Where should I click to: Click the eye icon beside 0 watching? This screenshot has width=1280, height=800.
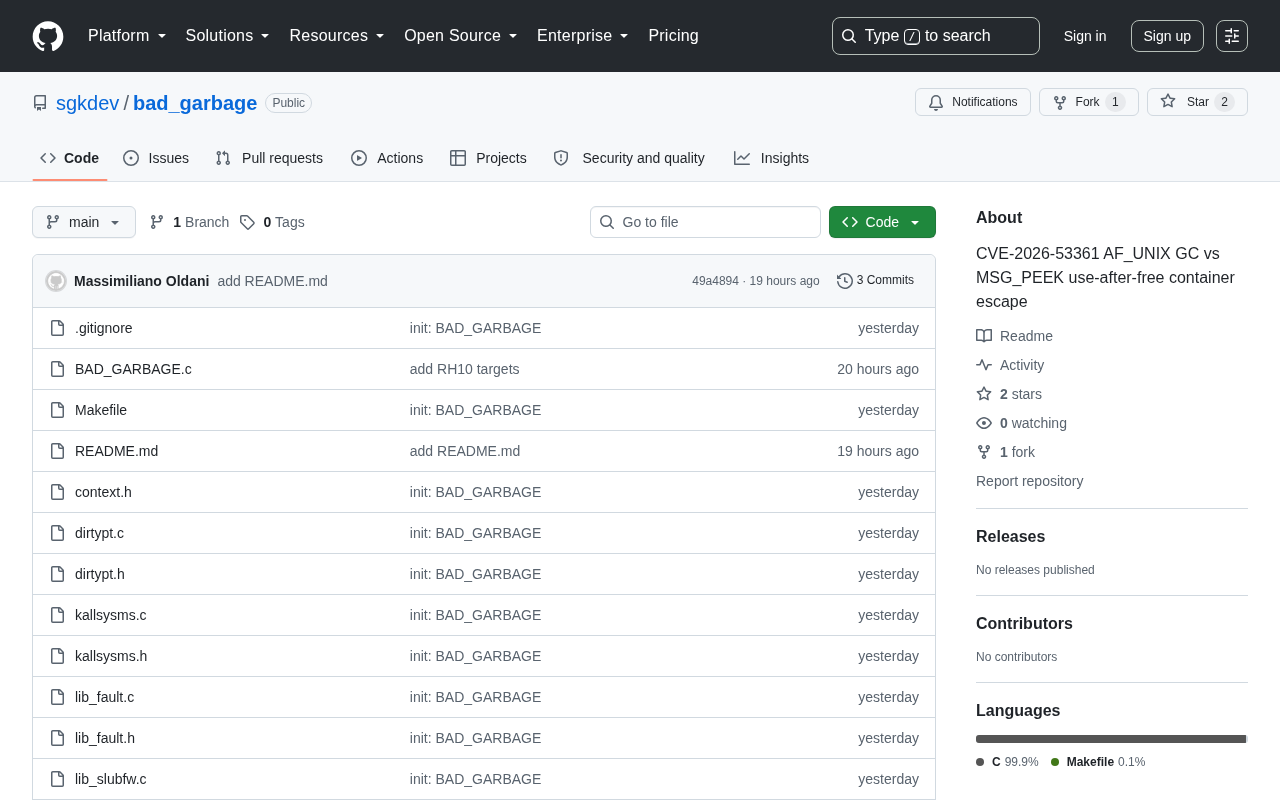pyautogui.click(x=984, y=423)
